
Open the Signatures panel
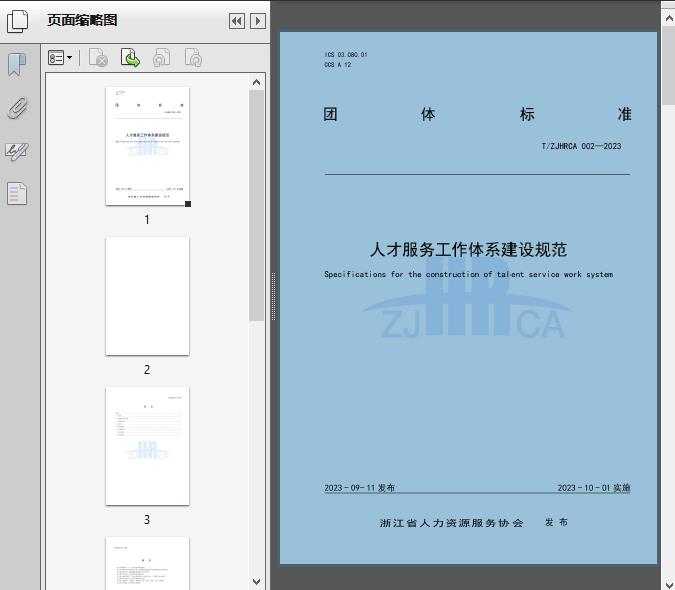17,151
